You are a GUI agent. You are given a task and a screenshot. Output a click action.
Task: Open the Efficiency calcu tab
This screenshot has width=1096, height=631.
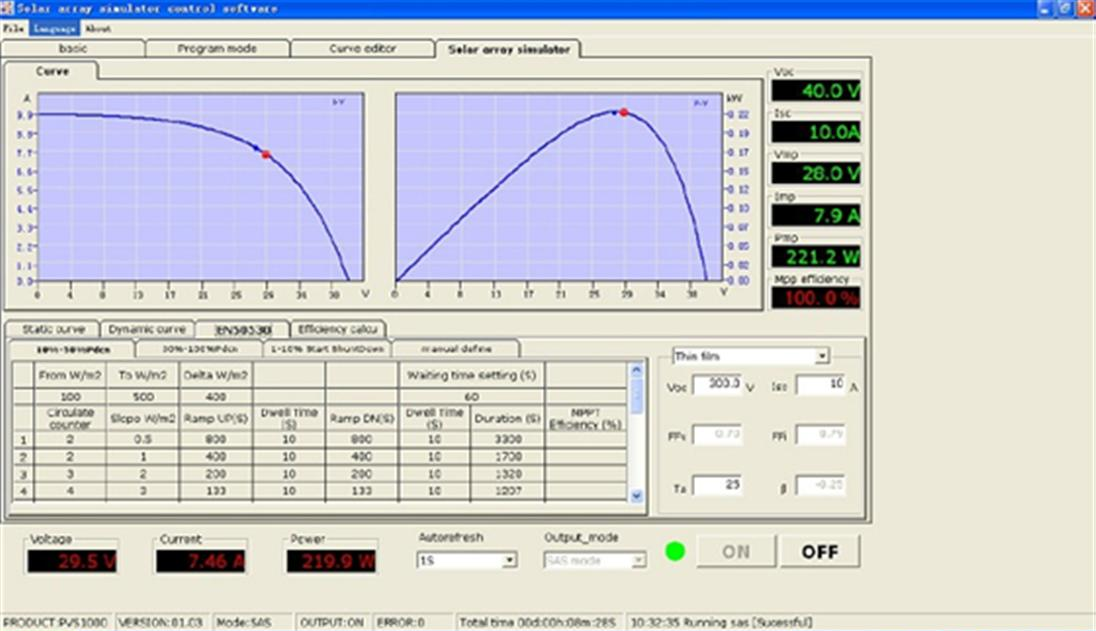pyautogui.click(x=337, y=329)
